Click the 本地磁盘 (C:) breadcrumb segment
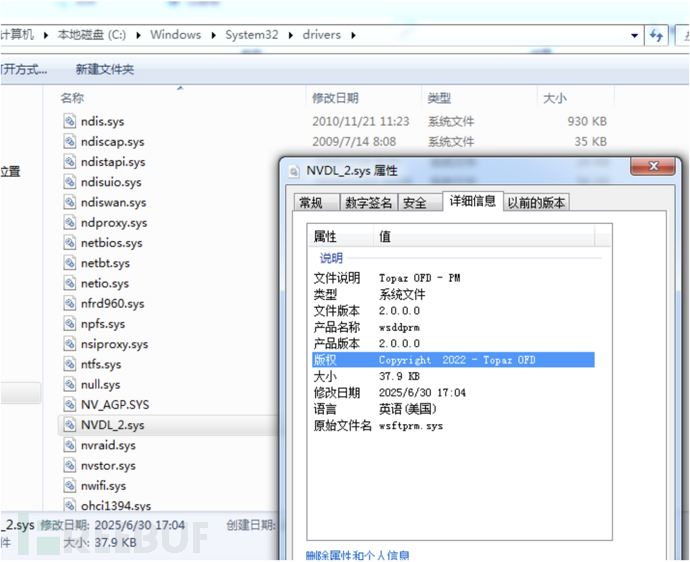 point(92,35)
